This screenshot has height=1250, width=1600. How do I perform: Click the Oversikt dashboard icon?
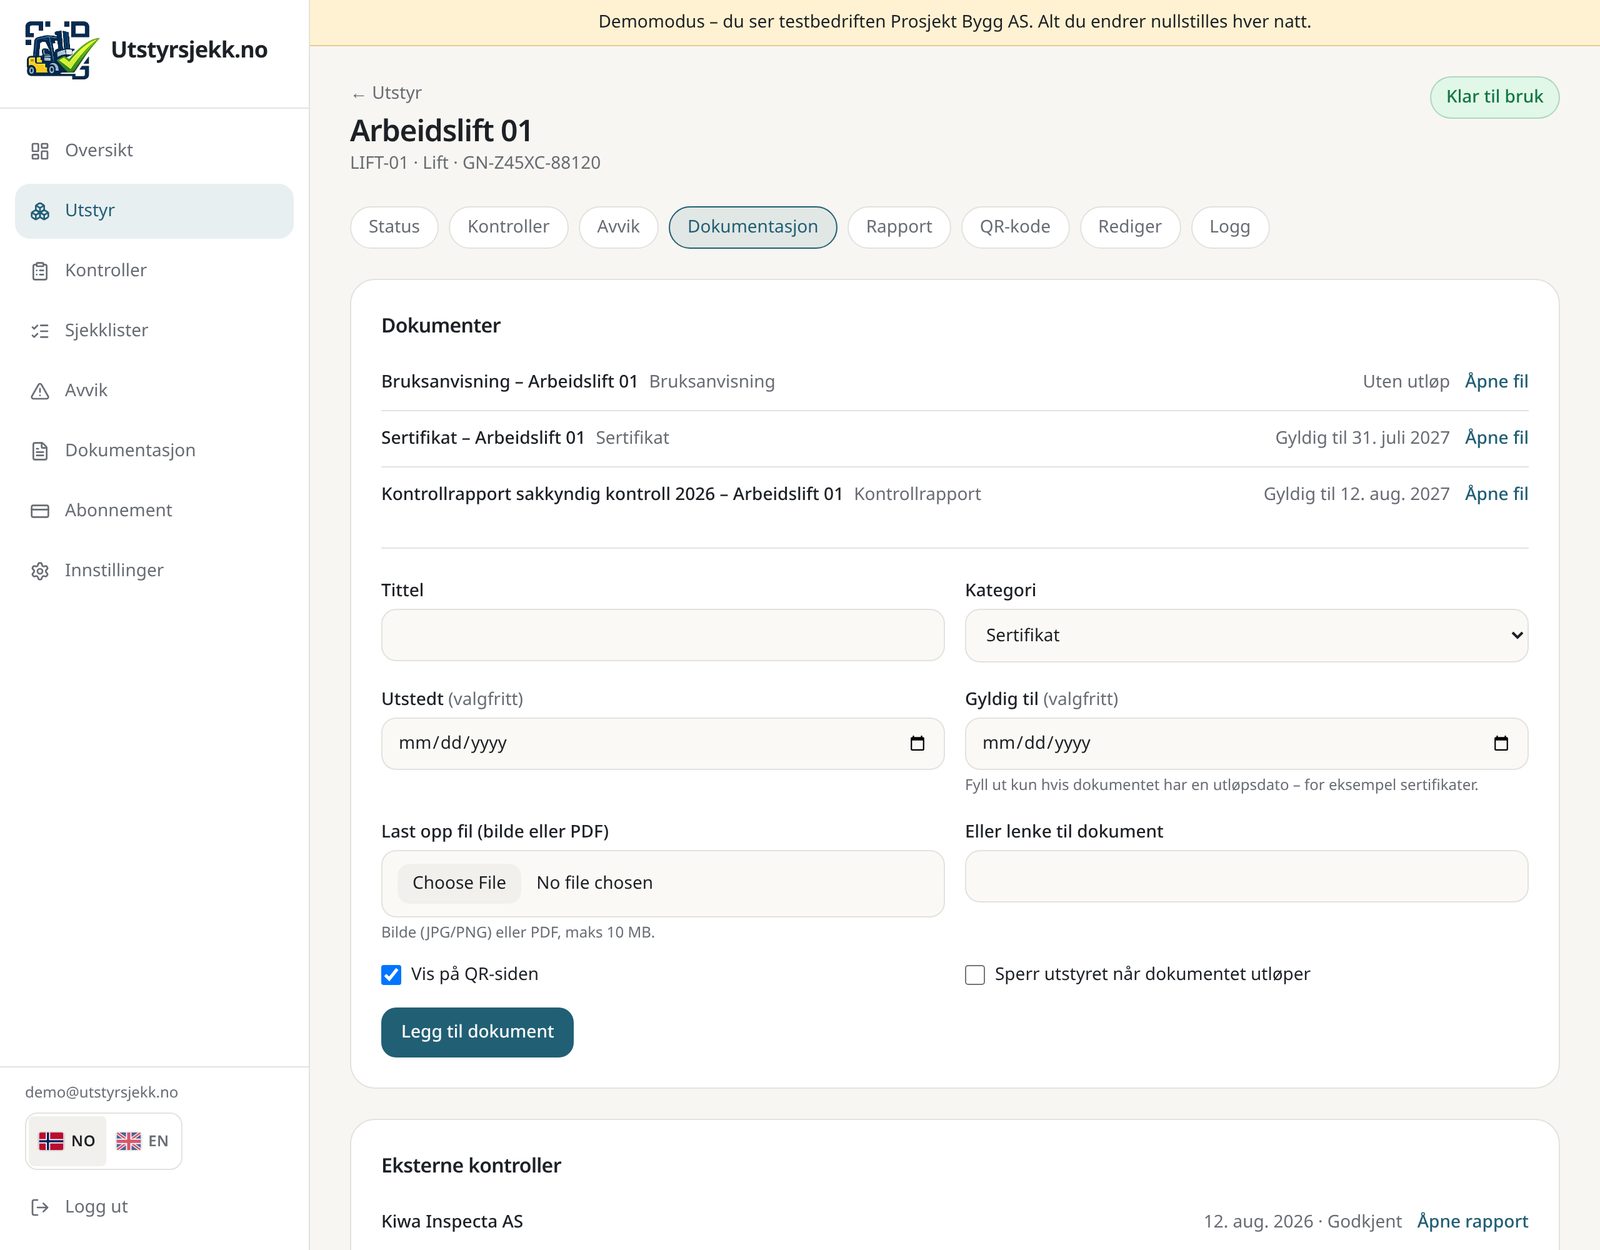pyautogui.click(x=40, y=151)
